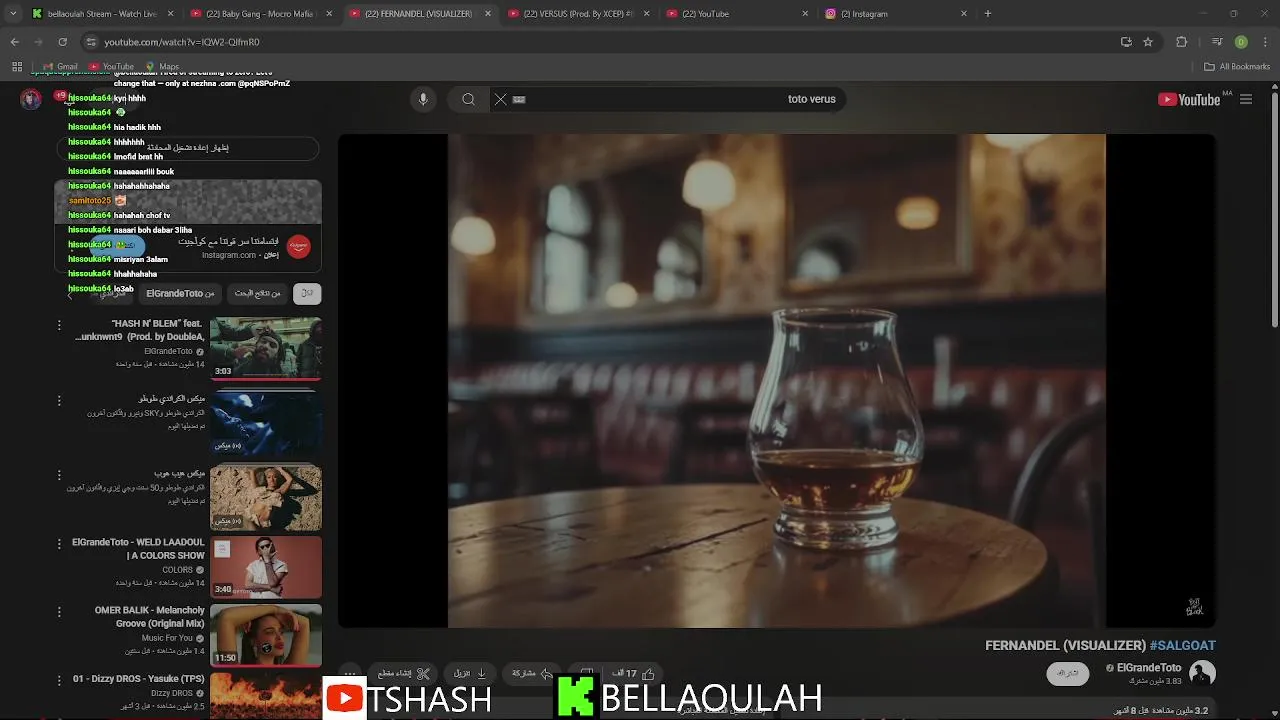The height and width of the screenshot is (720, 1280).
Task: Select the 'All' filter chip
Action: [307, 293]
